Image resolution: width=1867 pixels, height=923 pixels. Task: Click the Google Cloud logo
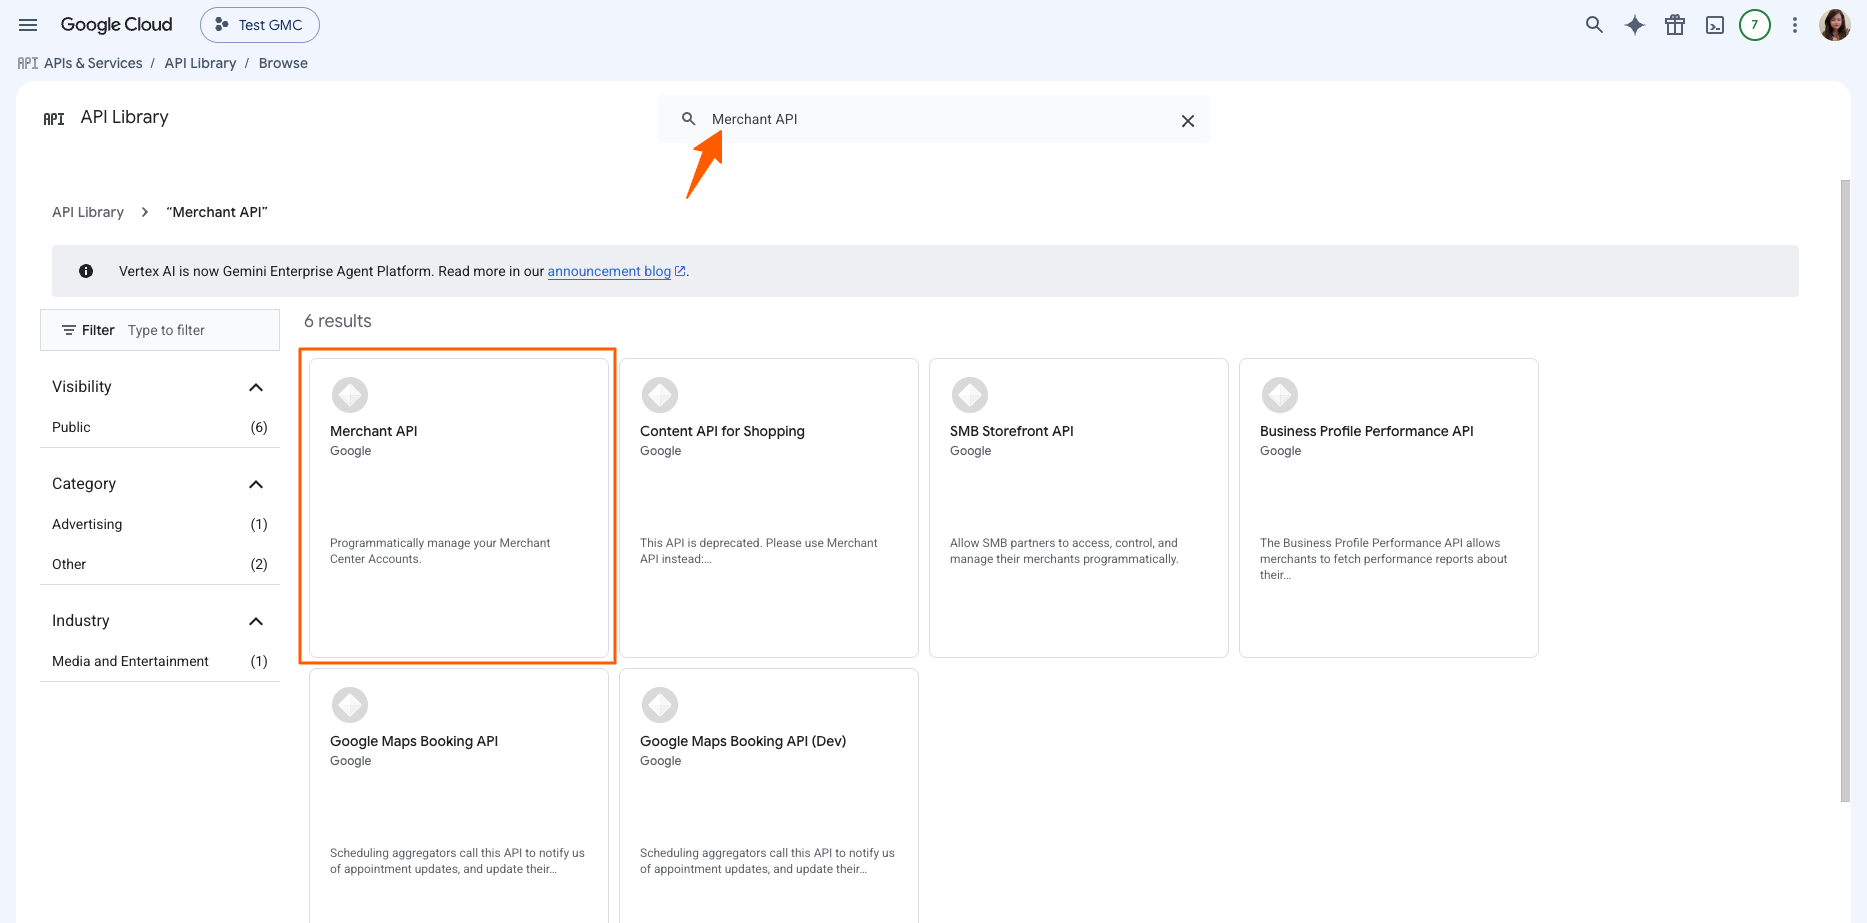(x=116, y=25)
